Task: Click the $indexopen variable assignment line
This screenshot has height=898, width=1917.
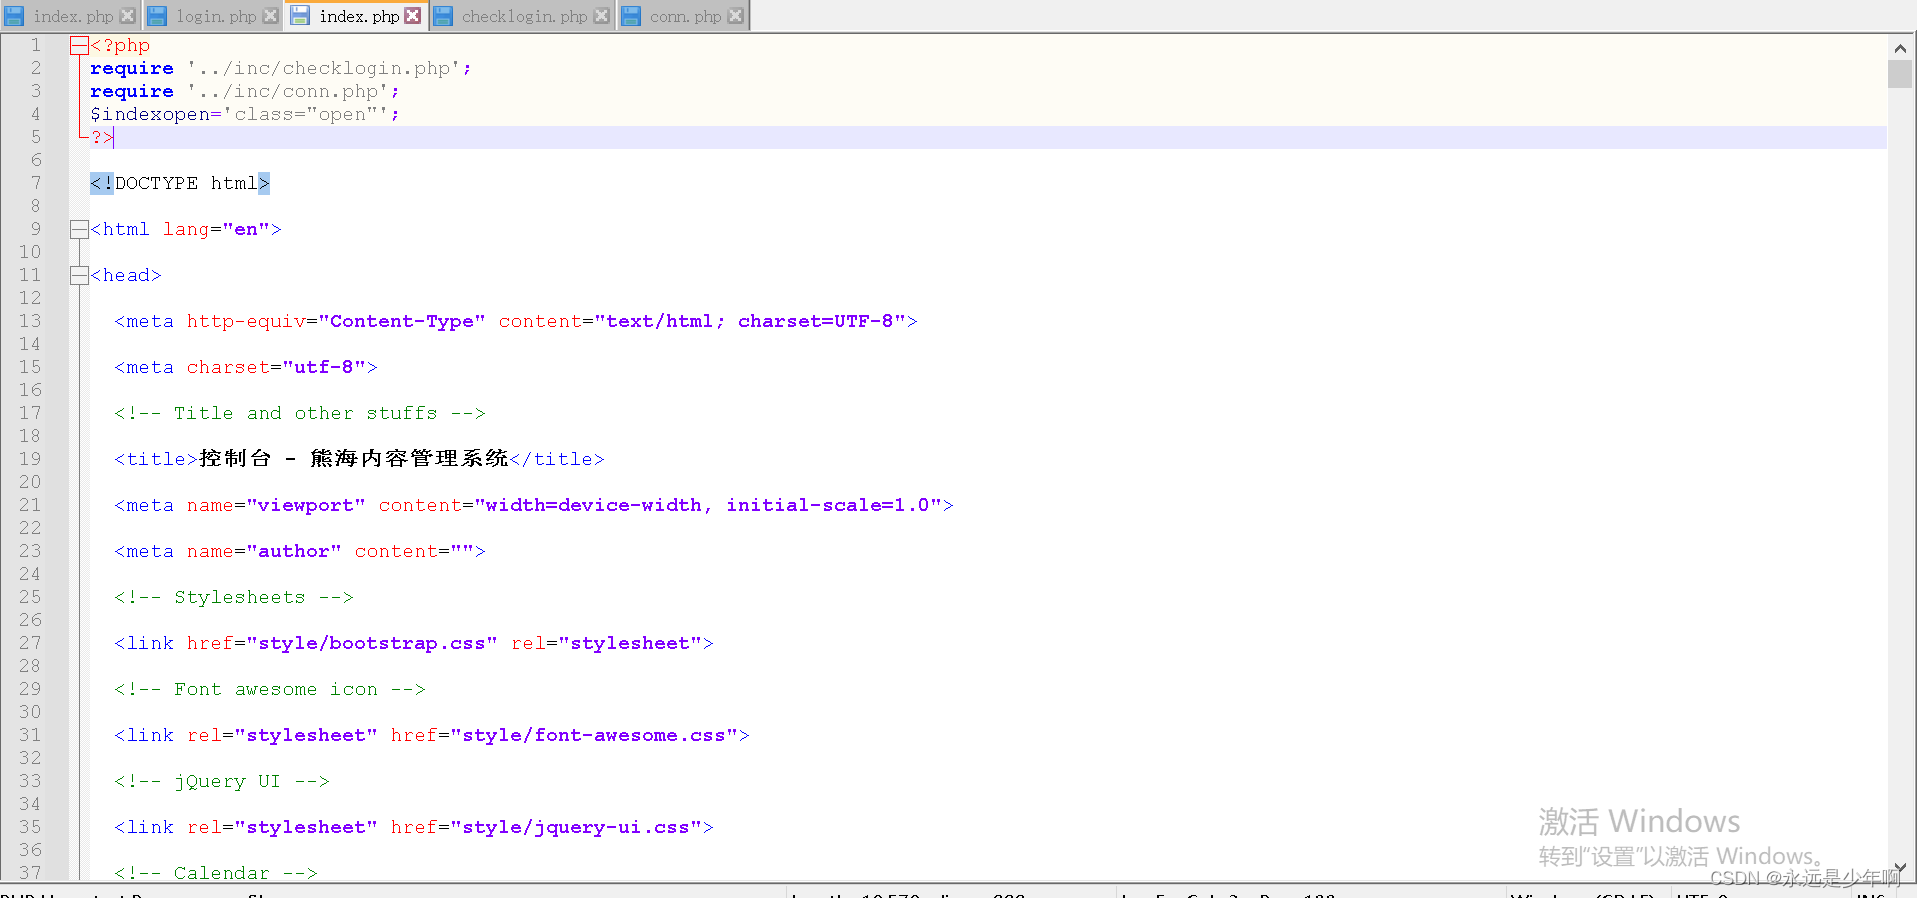Action: coord(244,114)
